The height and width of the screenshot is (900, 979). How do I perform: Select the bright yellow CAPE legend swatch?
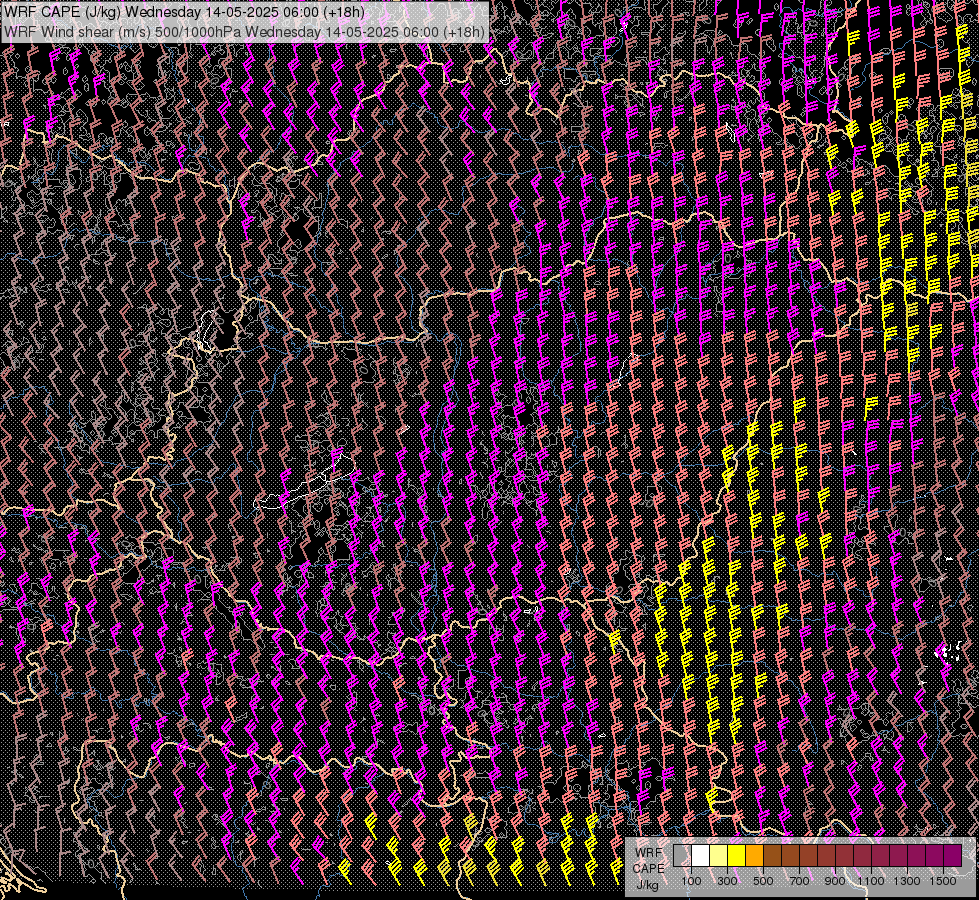[737, 855]
